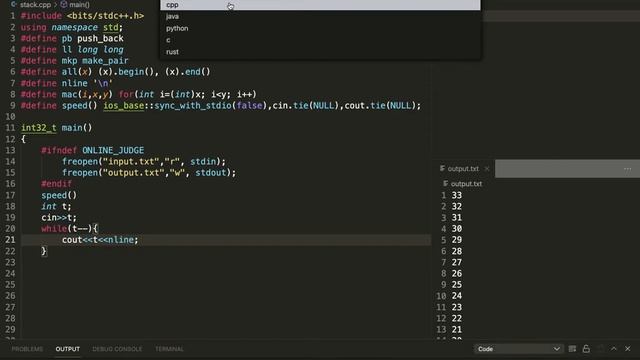Click the '#include <bits/stdc++.h>' line
The height and width of the screenshot is (360, 640).
pyautogui.click(x=82, y=16)
